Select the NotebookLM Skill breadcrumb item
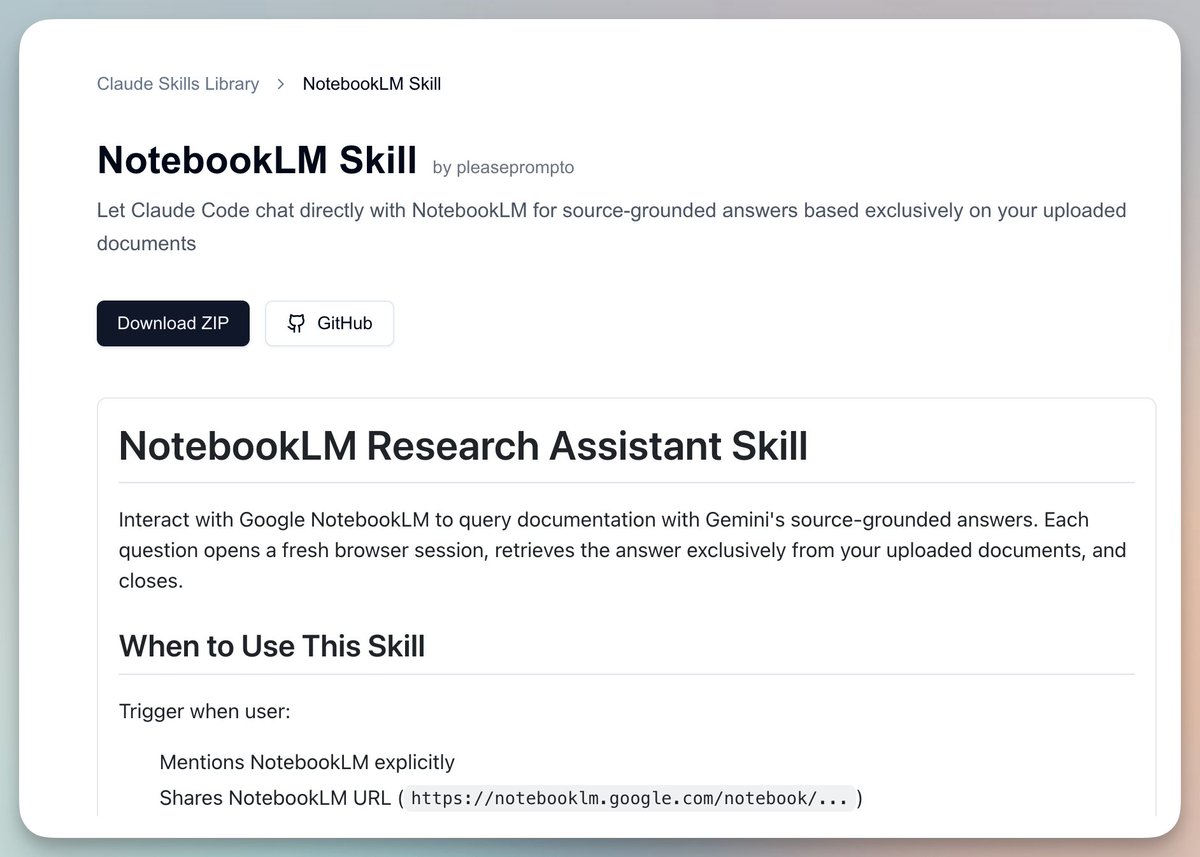The image size is (1200, 857). tap(372, 84)
